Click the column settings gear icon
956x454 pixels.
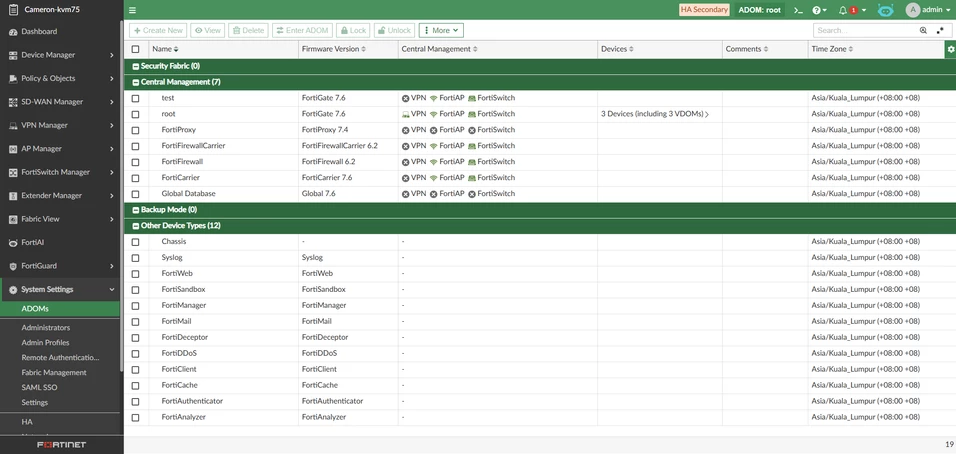pyautogui.click(x=950, y=49)
